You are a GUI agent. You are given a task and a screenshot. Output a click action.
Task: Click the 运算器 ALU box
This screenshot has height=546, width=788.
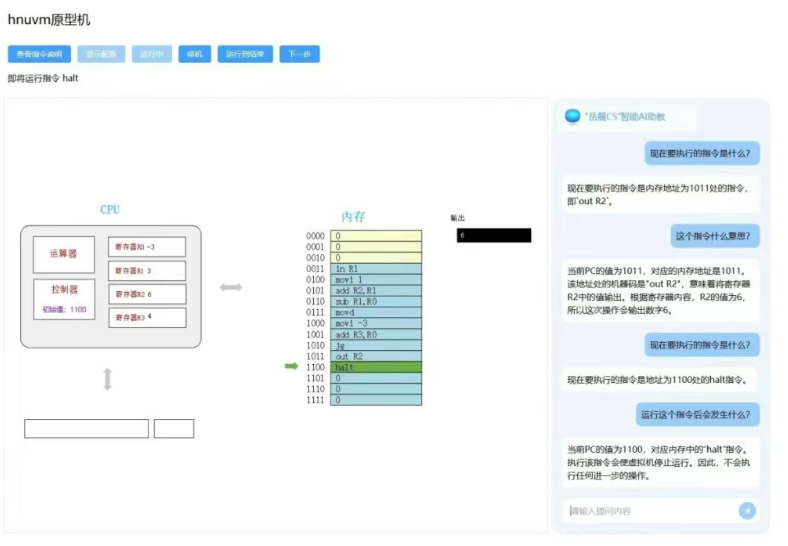click(x=64, y=254)
